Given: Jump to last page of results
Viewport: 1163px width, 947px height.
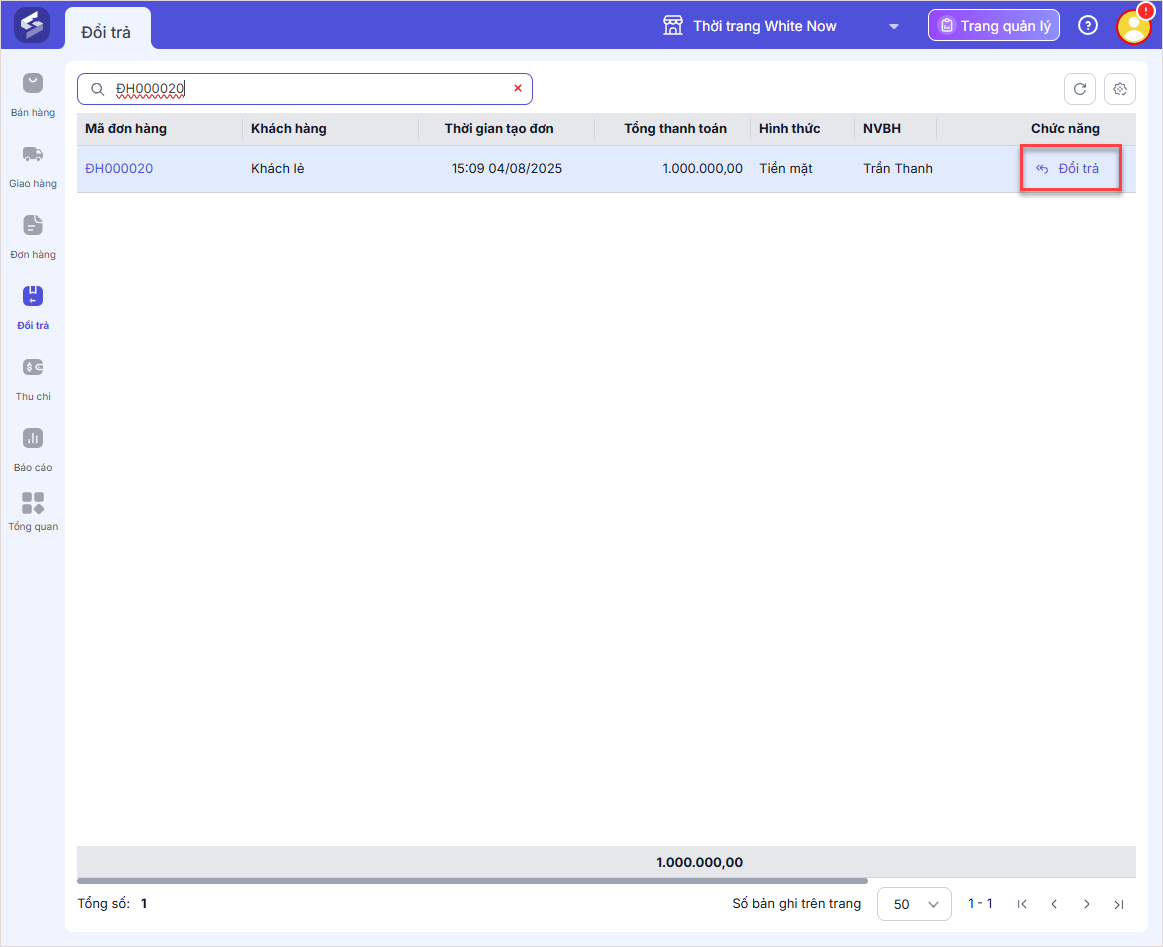Looking at the screenshot, I should [x=1118, y=904].
